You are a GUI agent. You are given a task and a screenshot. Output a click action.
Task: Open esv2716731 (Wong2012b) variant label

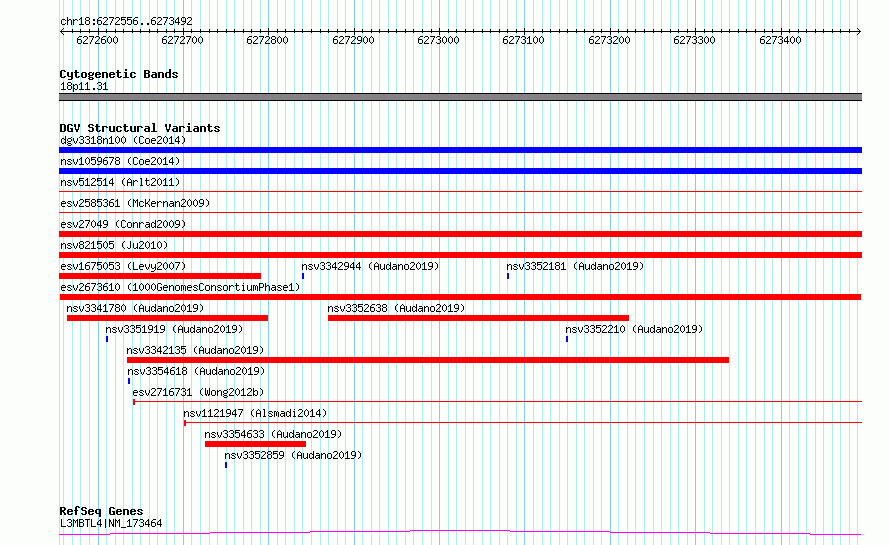(198, 392)
